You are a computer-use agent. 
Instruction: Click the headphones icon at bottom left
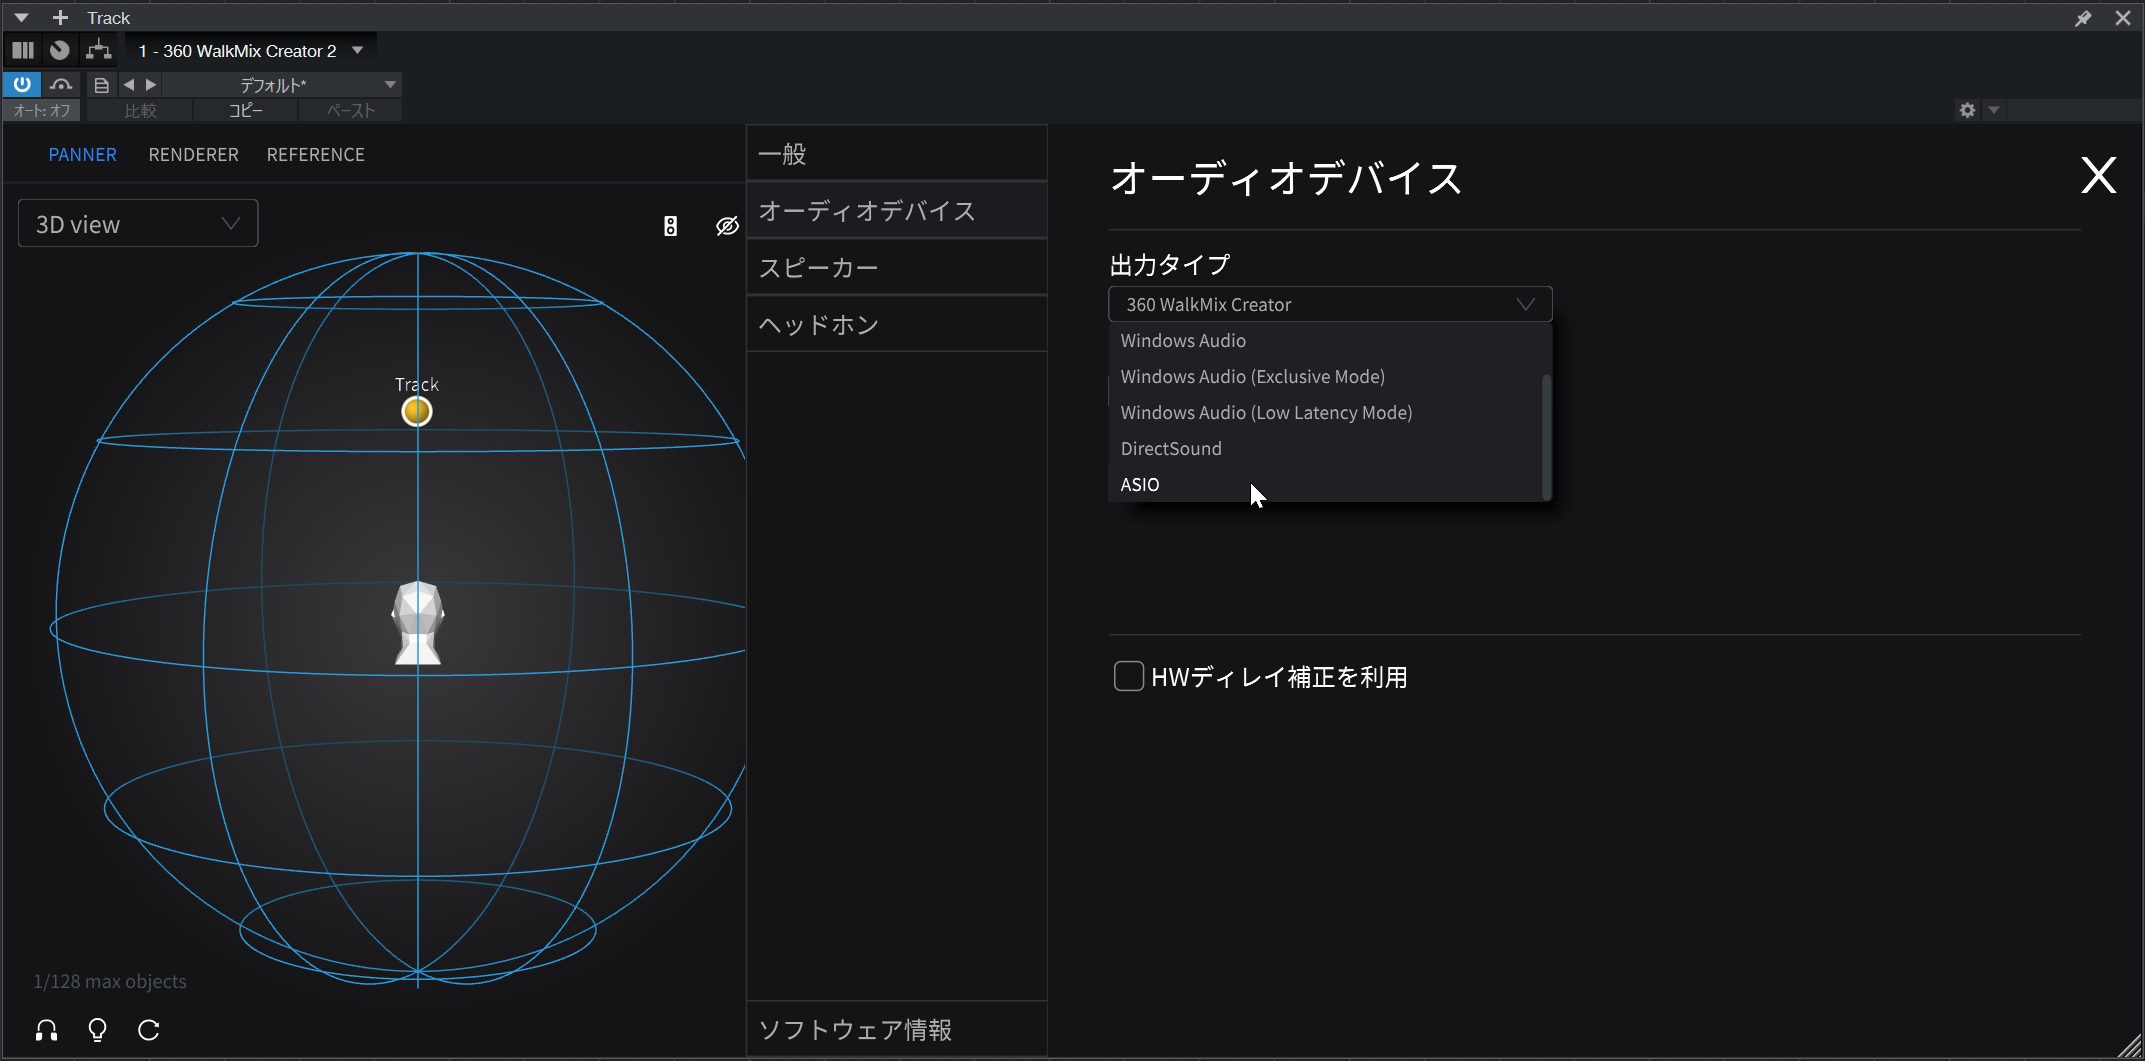(x=46, y=1030)
